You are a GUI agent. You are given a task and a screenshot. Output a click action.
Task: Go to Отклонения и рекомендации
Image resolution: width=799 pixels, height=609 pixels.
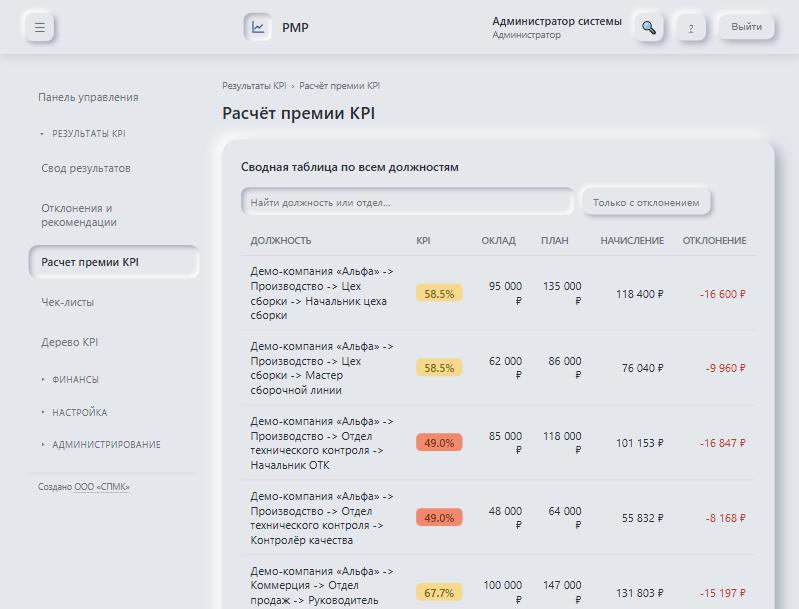tap(79, 215)
